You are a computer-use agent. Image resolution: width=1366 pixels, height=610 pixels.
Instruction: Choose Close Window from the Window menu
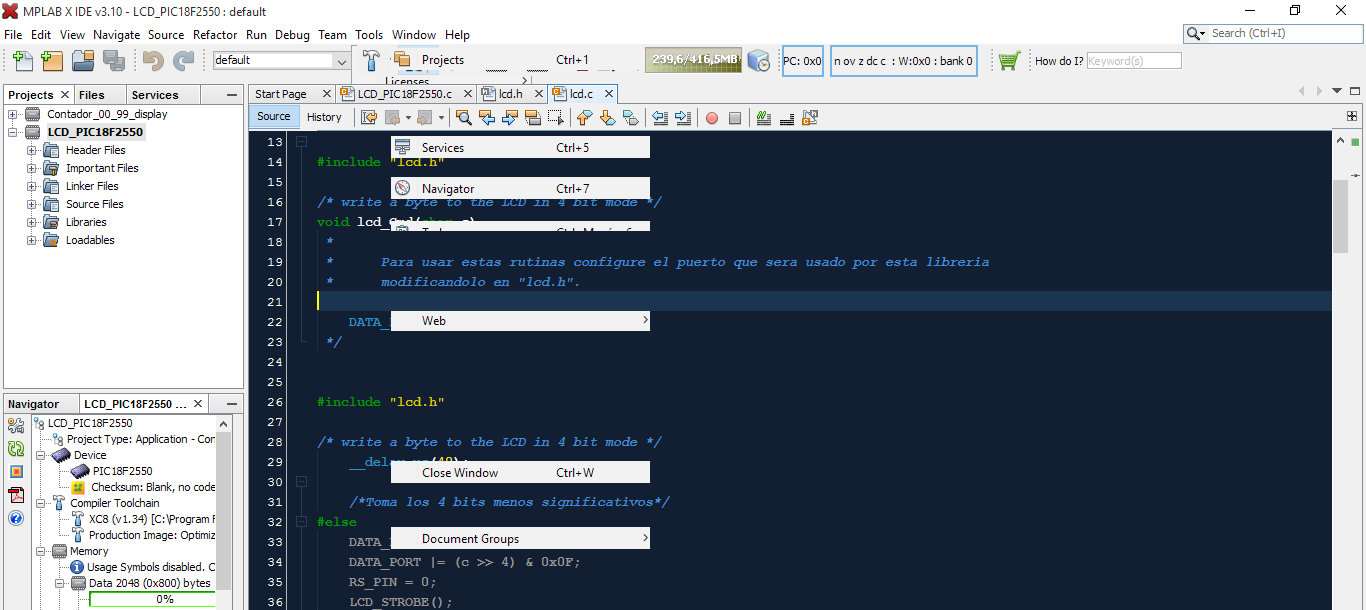point(520,472)
